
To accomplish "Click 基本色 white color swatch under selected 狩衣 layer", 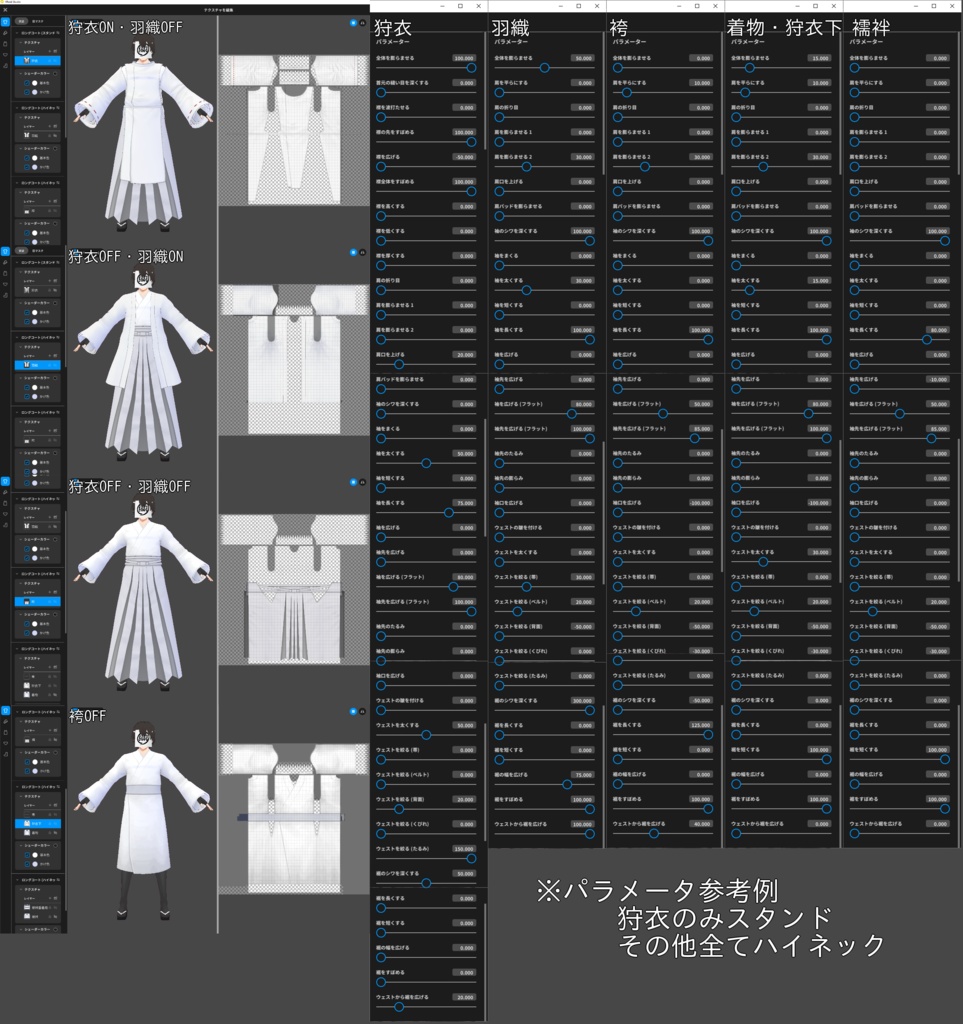I will [35, 83].
